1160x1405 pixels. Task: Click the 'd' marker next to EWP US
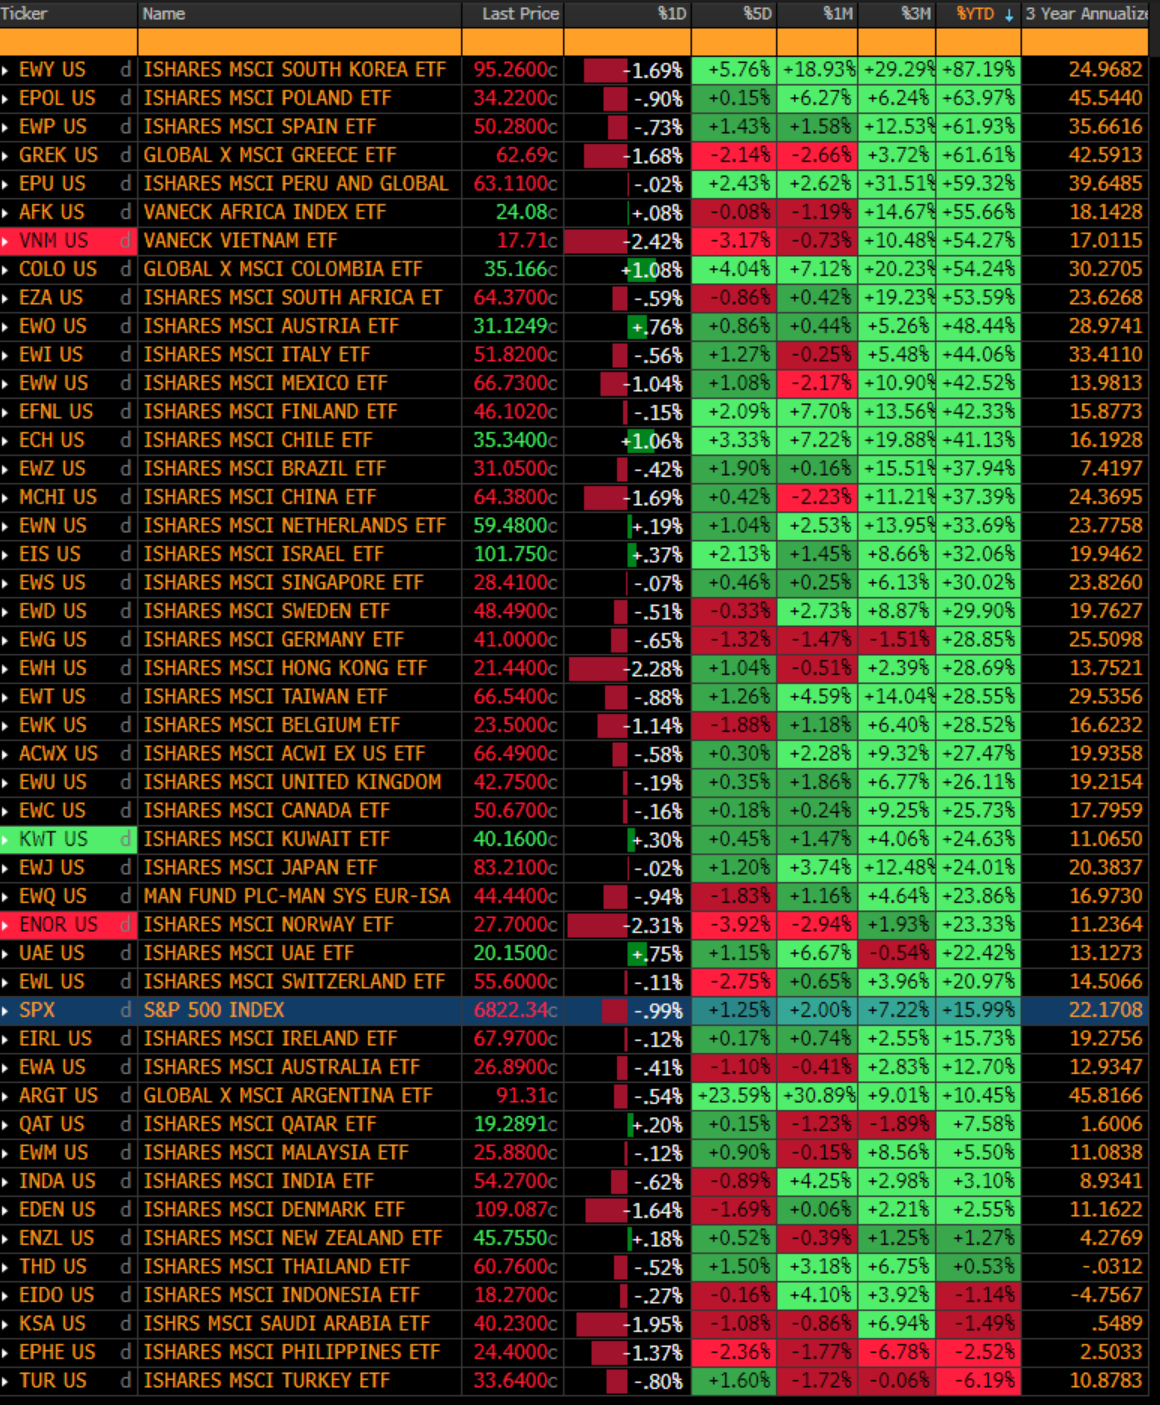126,127
